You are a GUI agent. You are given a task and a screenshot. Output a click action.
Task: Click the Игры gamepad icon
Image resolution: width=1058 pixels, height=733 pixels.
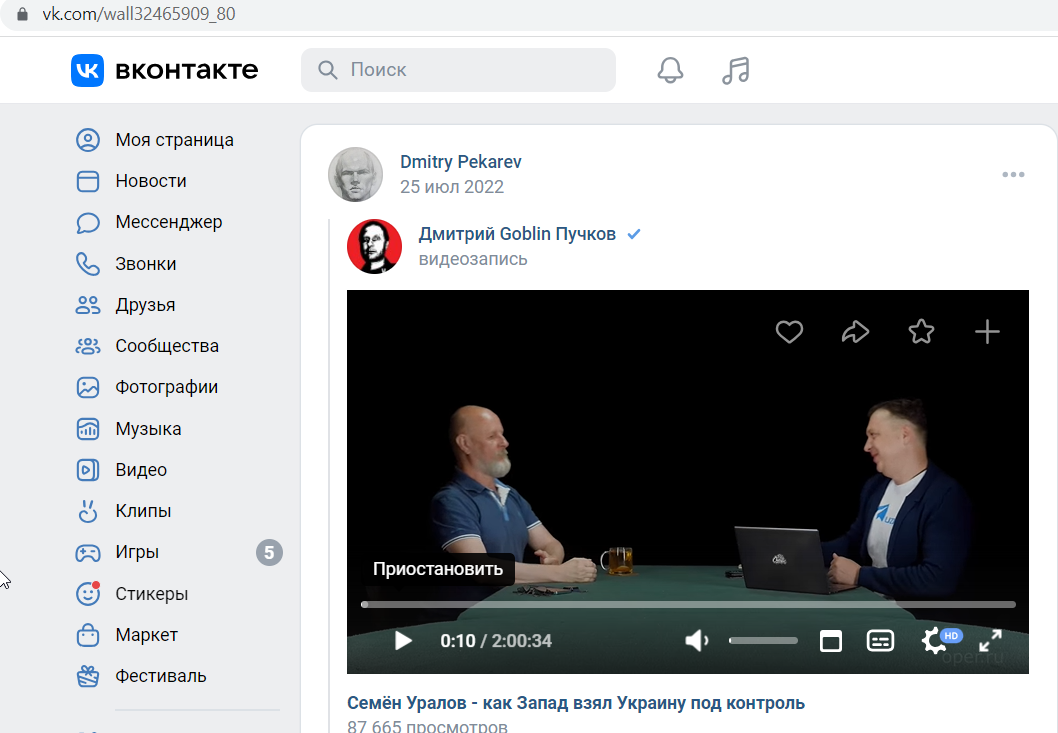click(88, 553)
